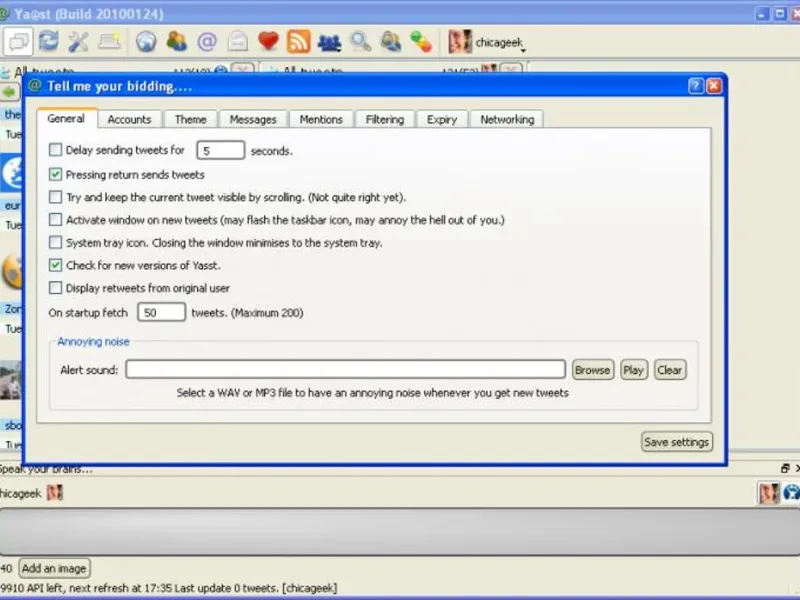Click the chicageek avatar in the main toolbar
The image size is (800, 600).
pyautogui.click(x=460, y=41)
